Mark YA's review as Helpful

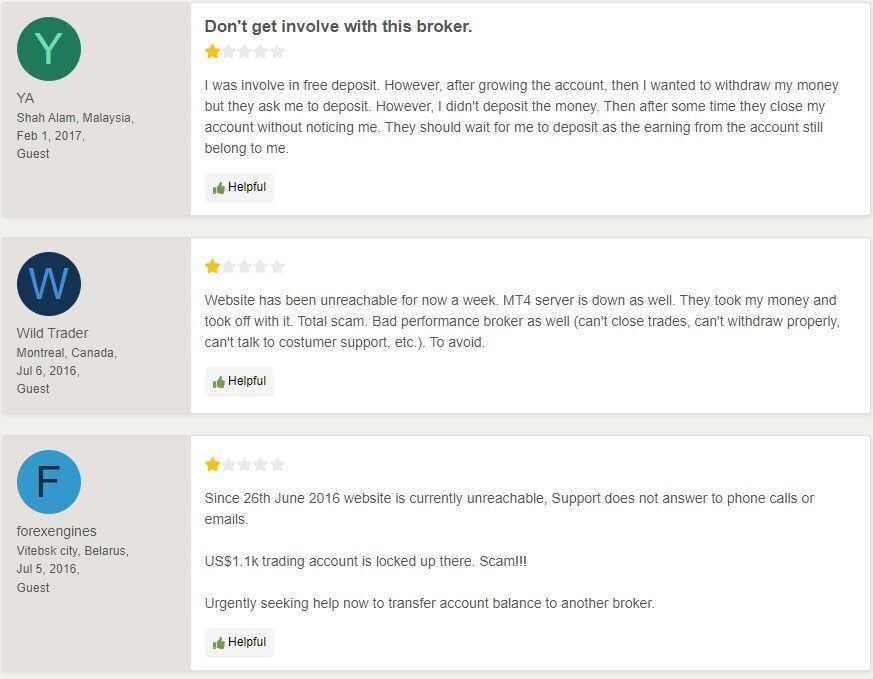(x=239, y=188)
